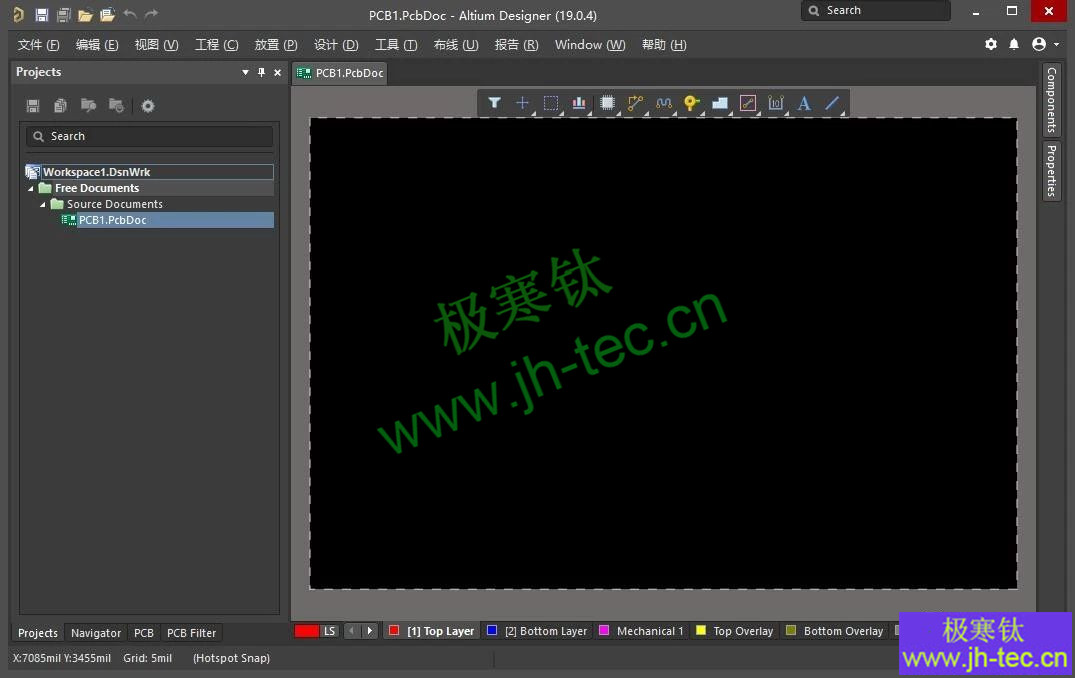Choose the rectangle selection tool
1075x678 pixels.
click(551, 103)
